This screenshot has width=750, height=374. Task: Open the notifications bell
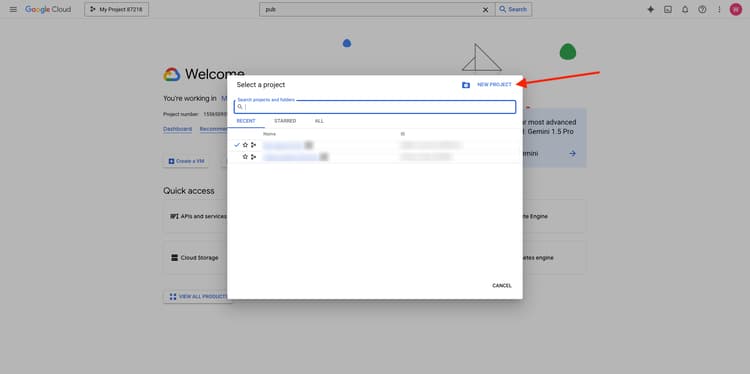click(685, 10)
